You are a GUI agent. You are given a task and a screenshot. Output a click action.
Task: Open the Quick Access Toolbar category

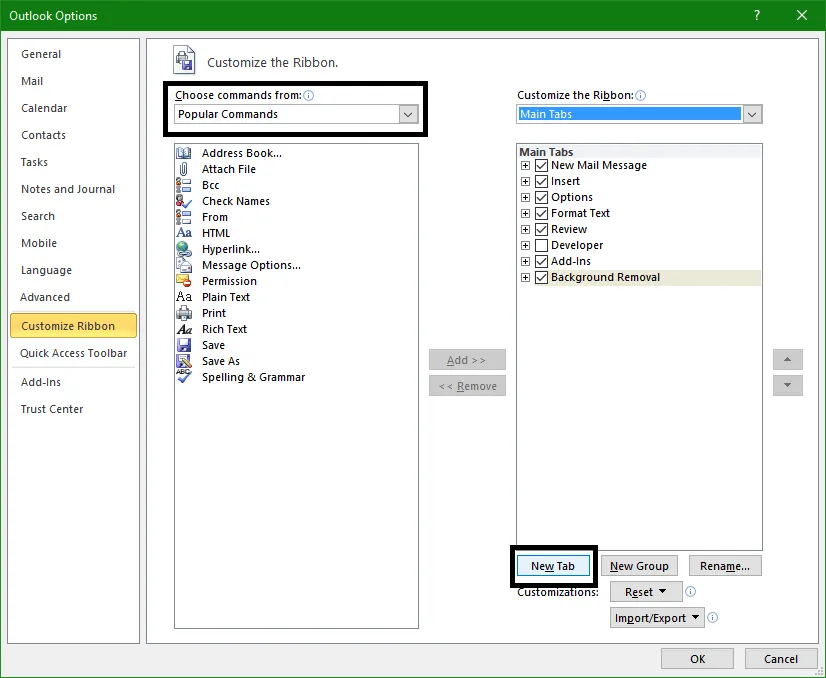click(74, 353)
